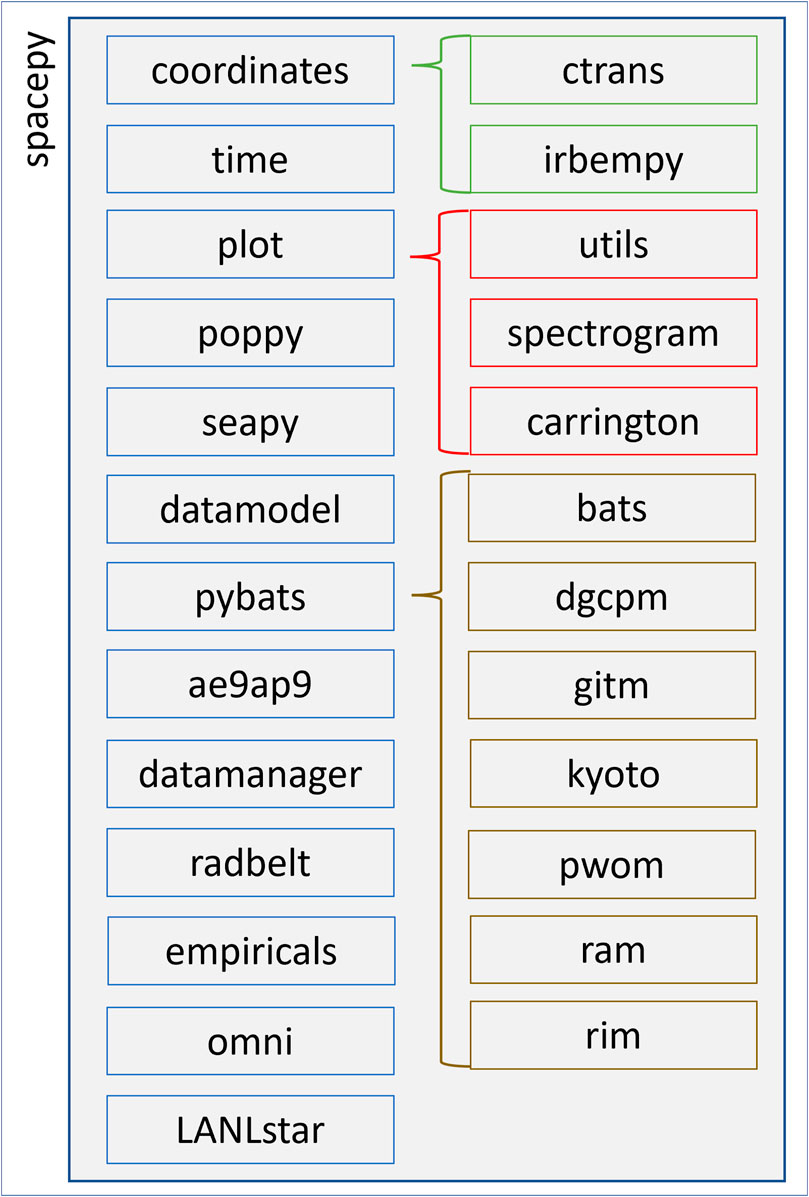Viewport: 809px width, 1197px height.
Task: Click the ae9ap9 module box
Action: (x=250, y=684)
